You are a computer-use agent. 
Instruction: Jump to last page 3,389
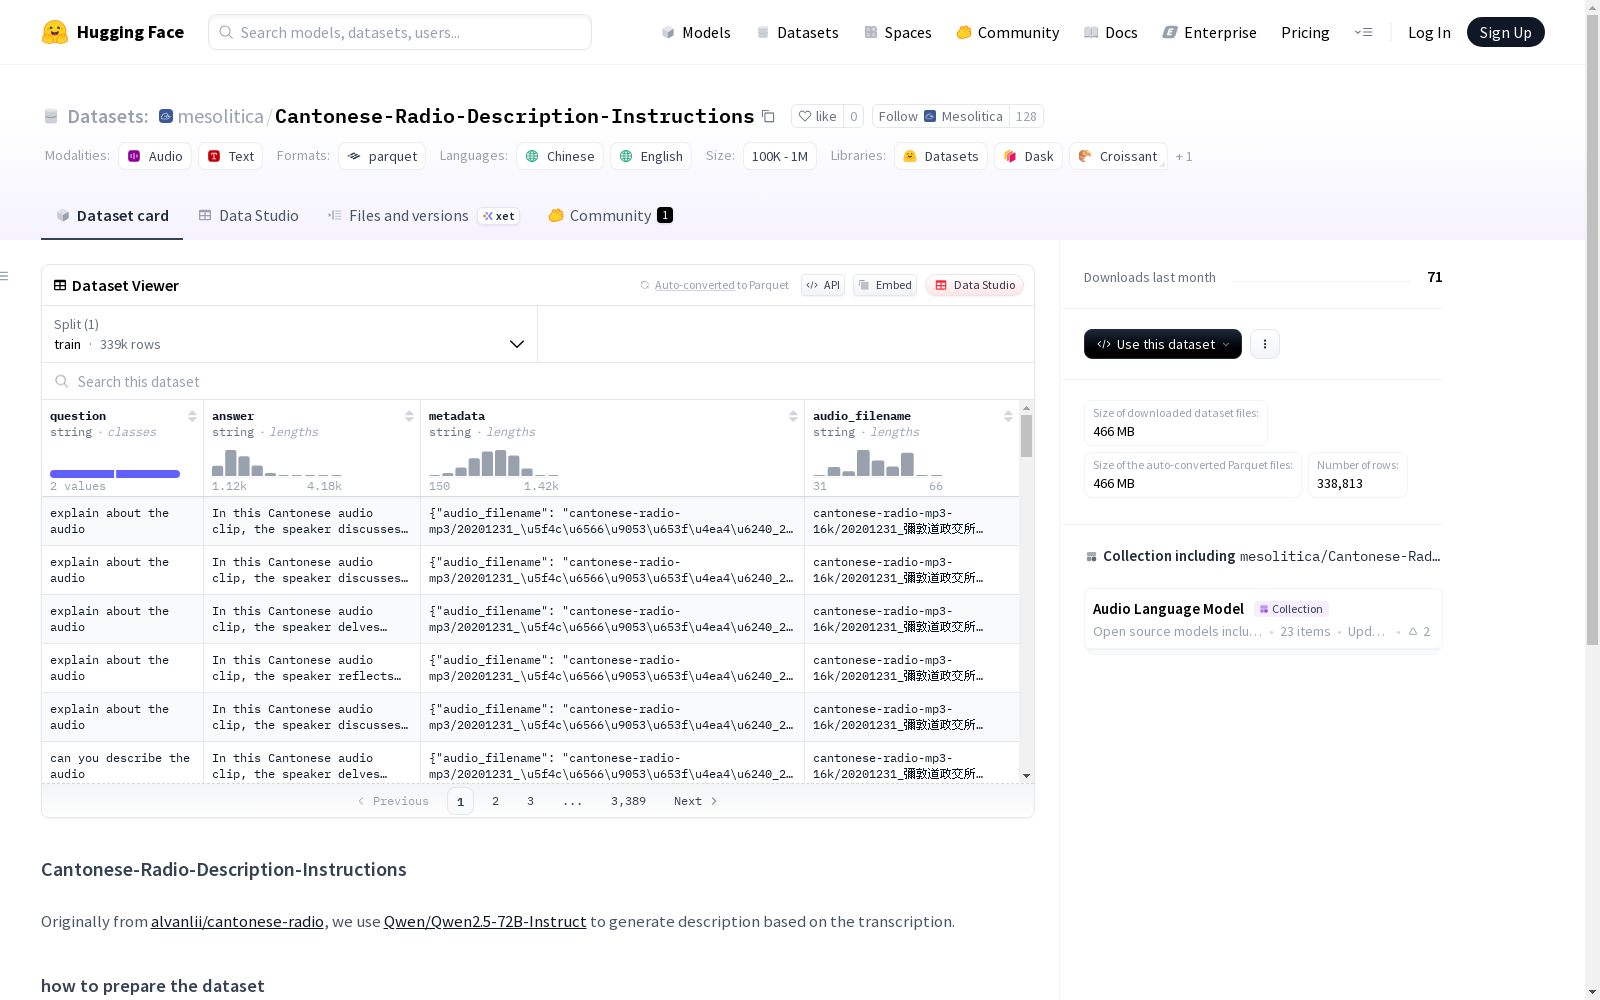tap(628, 801)
